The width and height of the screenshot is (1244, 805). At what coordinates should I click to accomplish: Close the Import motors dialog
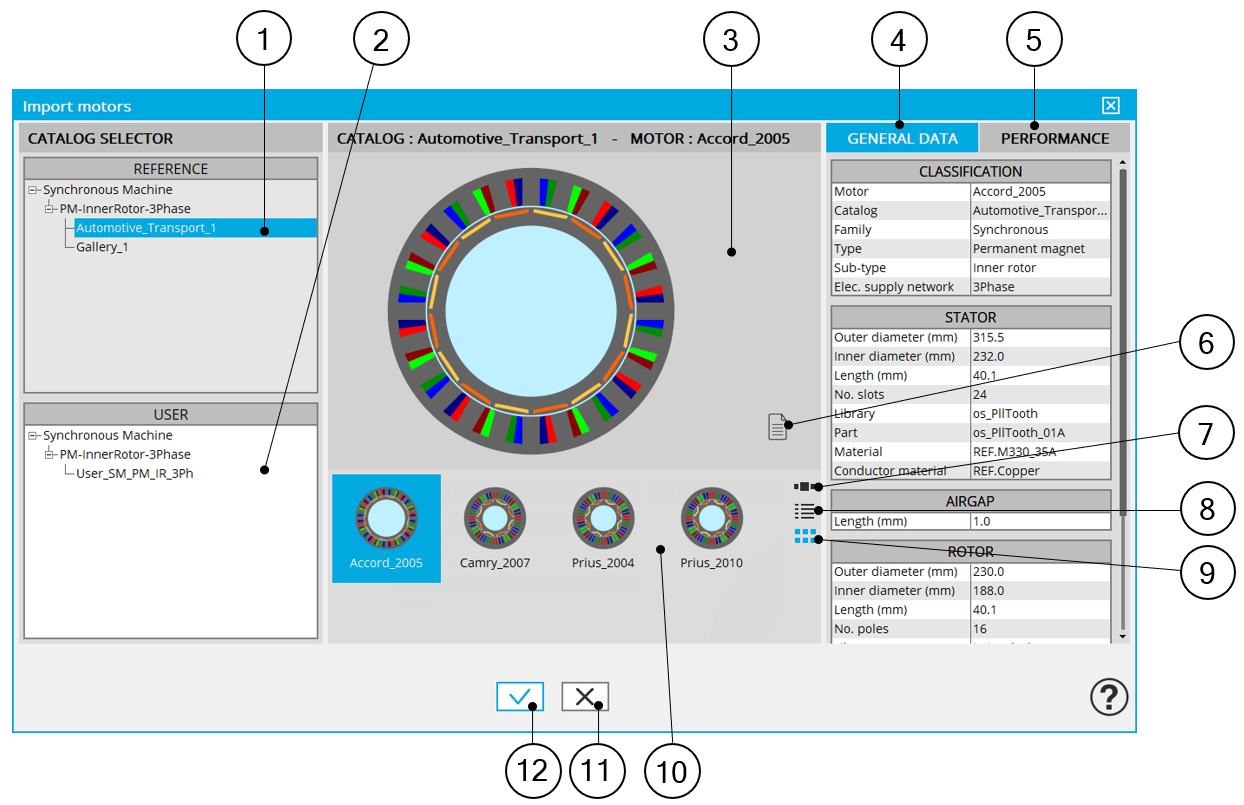click(x=1110, y=106)
